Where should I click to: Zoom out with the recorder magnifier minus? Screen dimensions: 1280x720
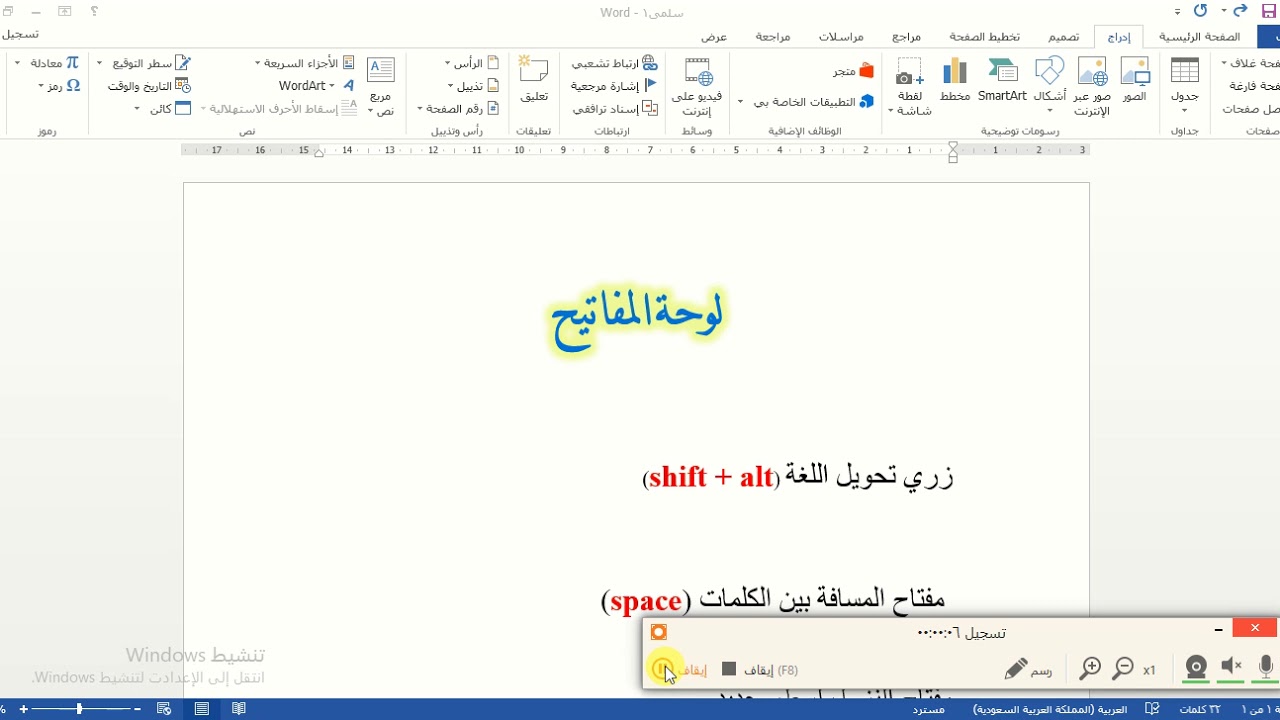click(x=1123, y=669)
